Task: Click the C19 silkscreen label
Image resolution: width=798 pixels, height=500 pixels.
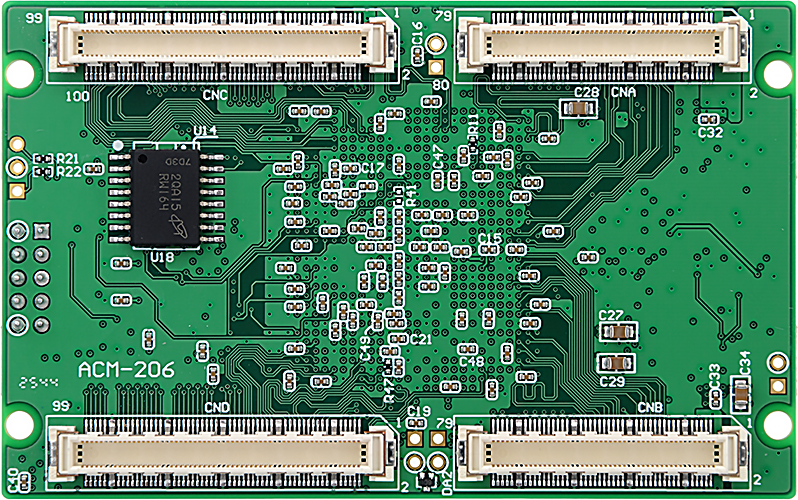Action: [419, 412]
